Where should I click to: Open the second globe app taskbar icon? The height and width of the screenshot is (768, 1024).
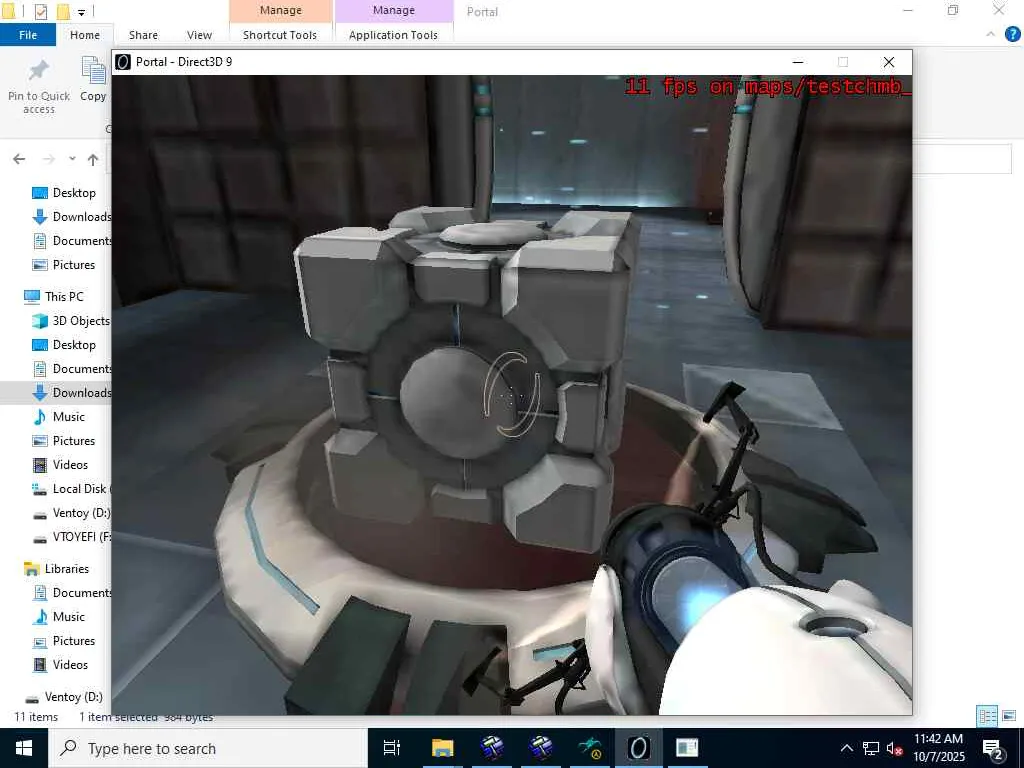[541, 748]
